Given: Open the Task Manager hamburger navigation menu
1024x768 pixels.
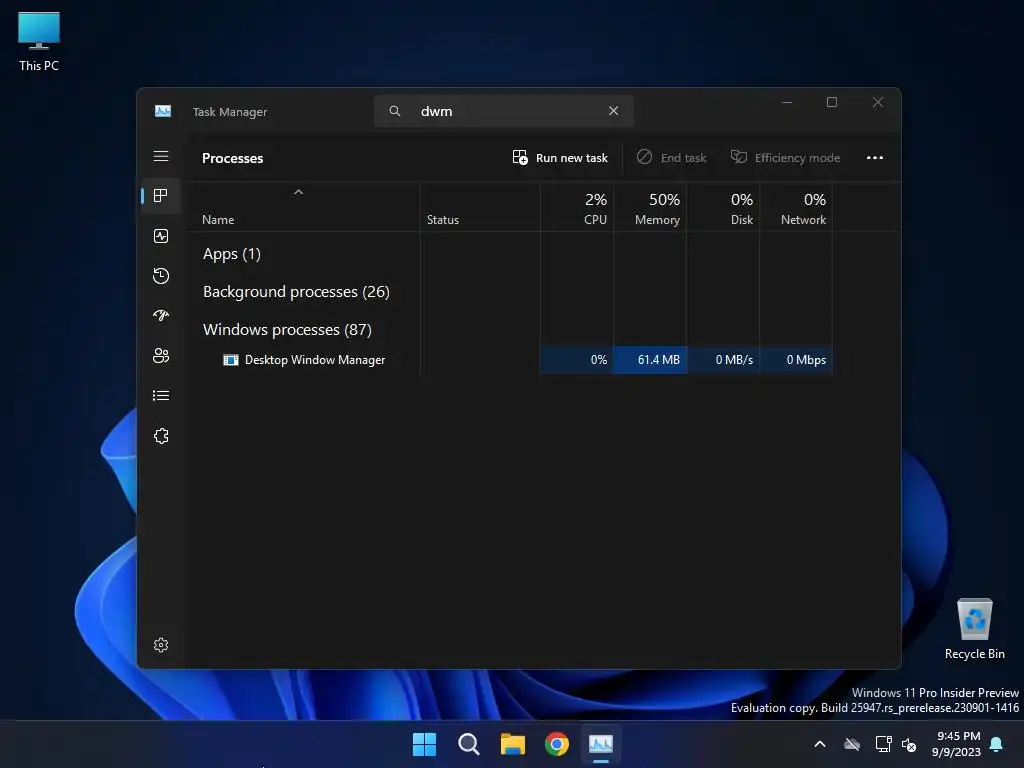Looking at the screenshot, I should click(x=161, y=156).
